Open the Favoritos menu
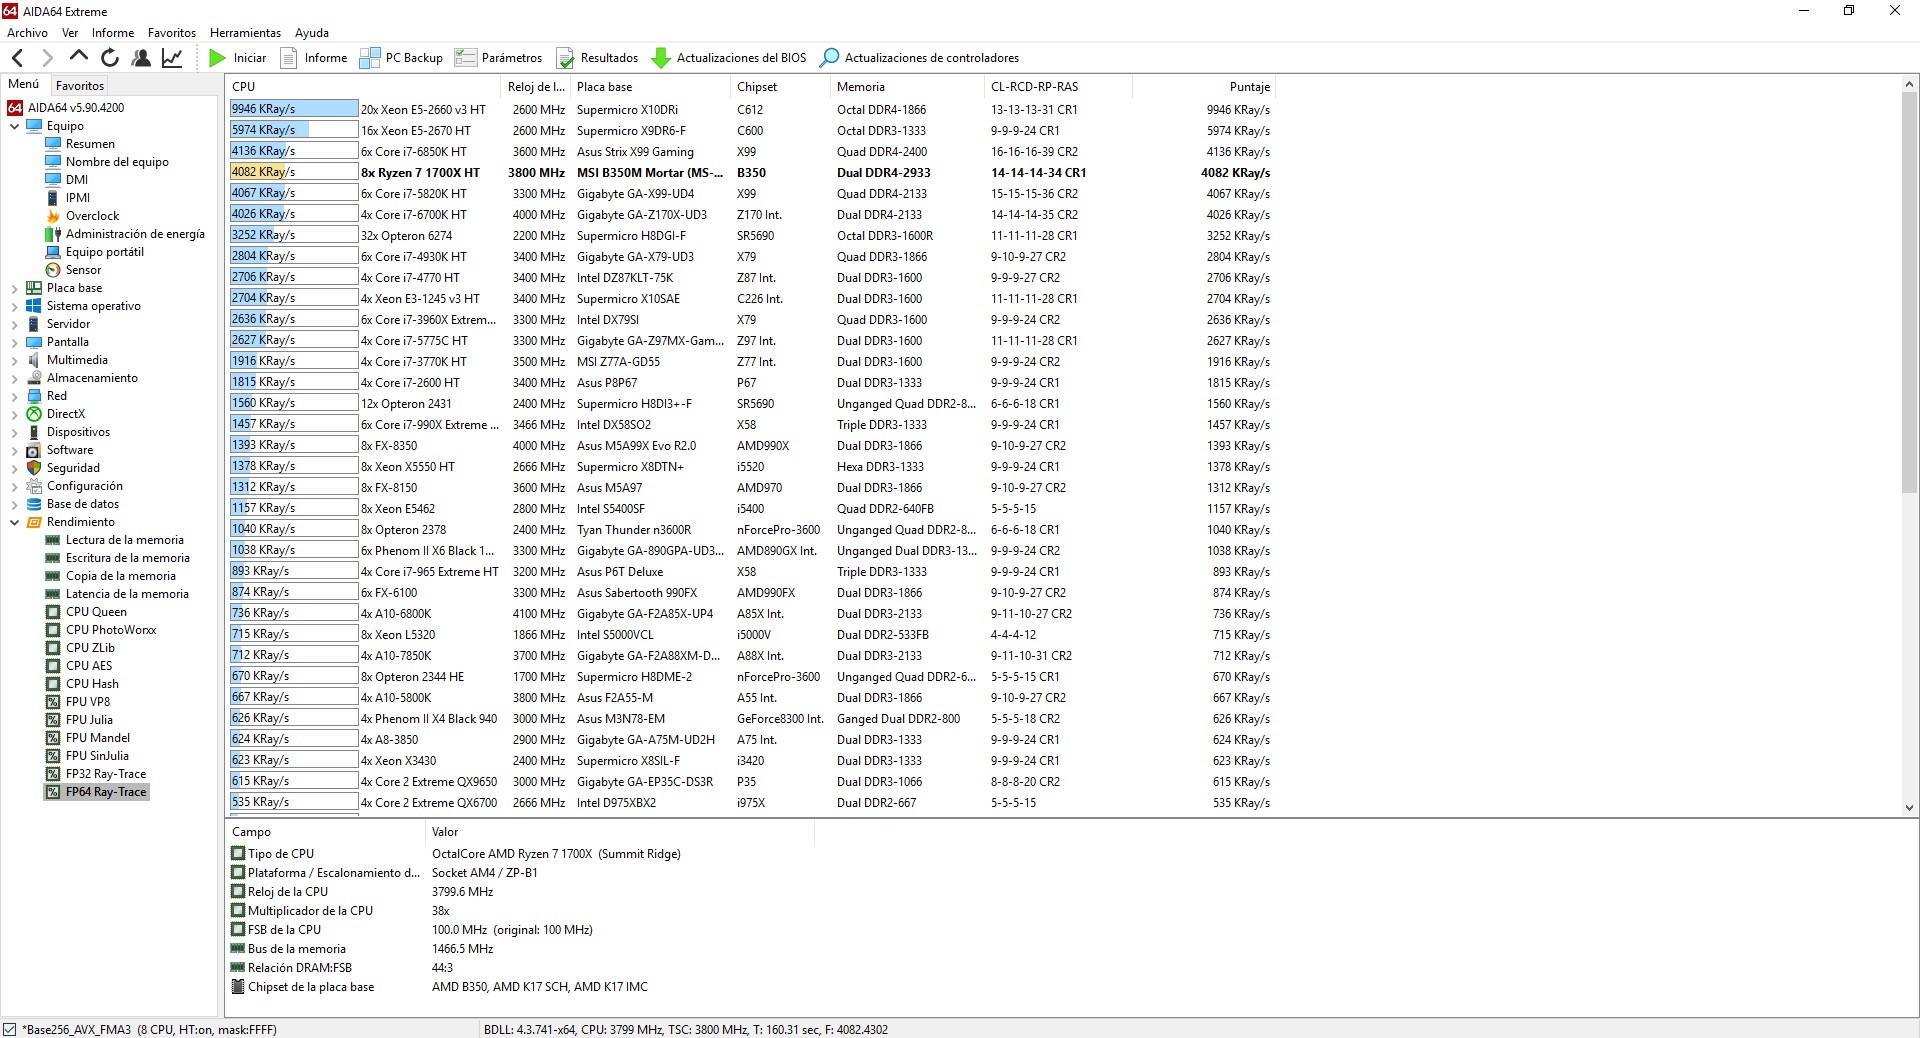This screenshot has height=1038, width=1920. coord(172,33)
